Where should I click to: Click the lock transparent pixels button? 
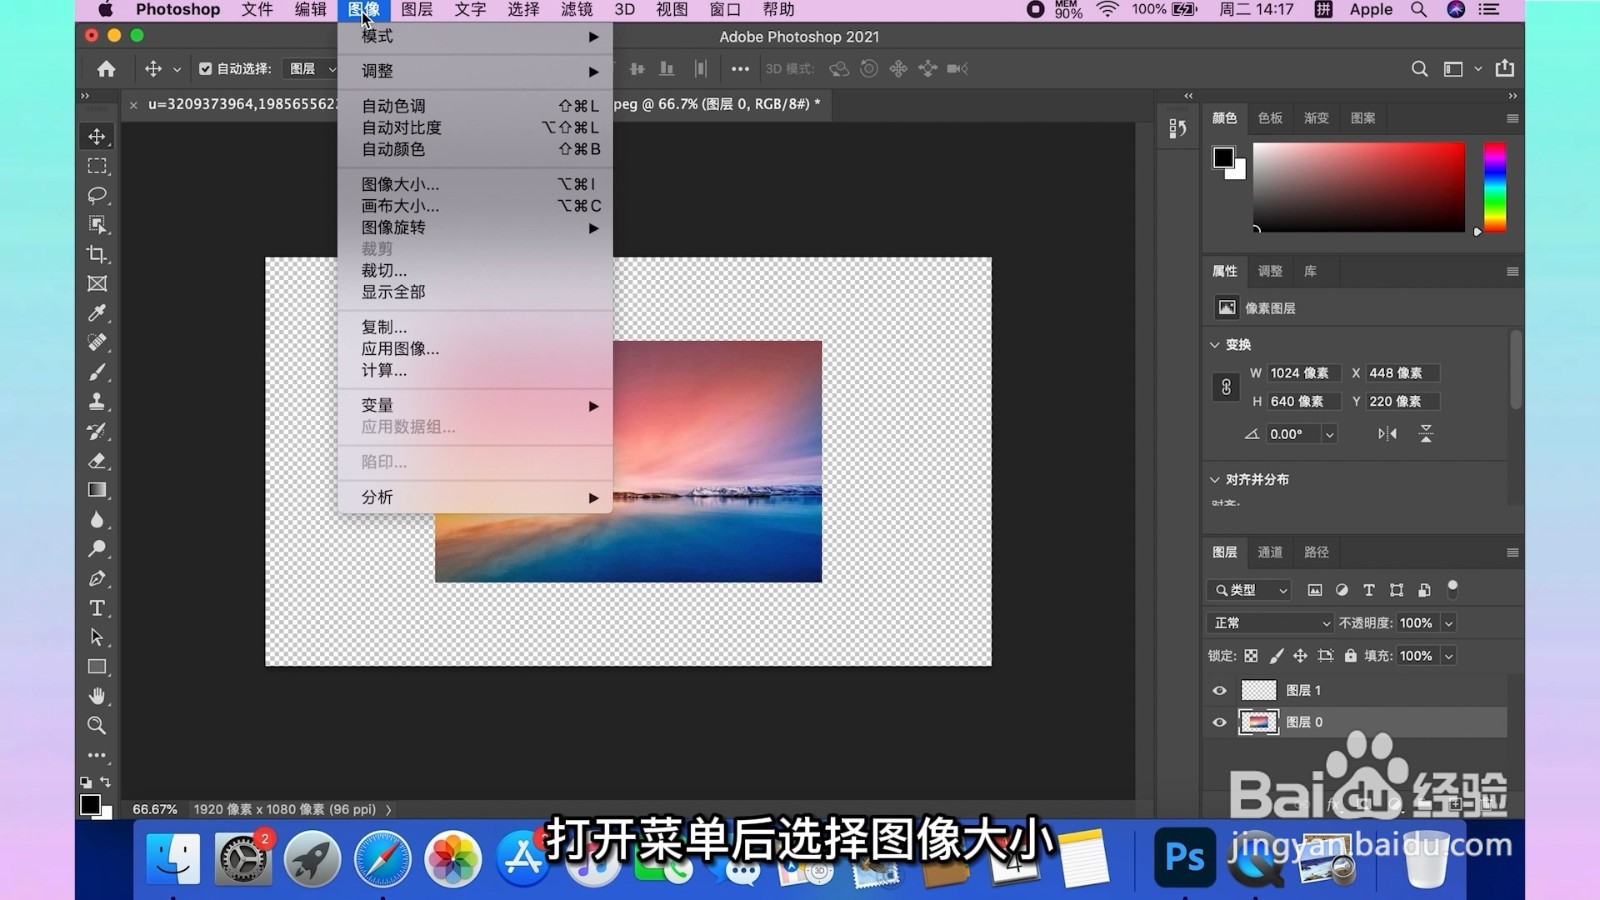(x=1251, y=655)
